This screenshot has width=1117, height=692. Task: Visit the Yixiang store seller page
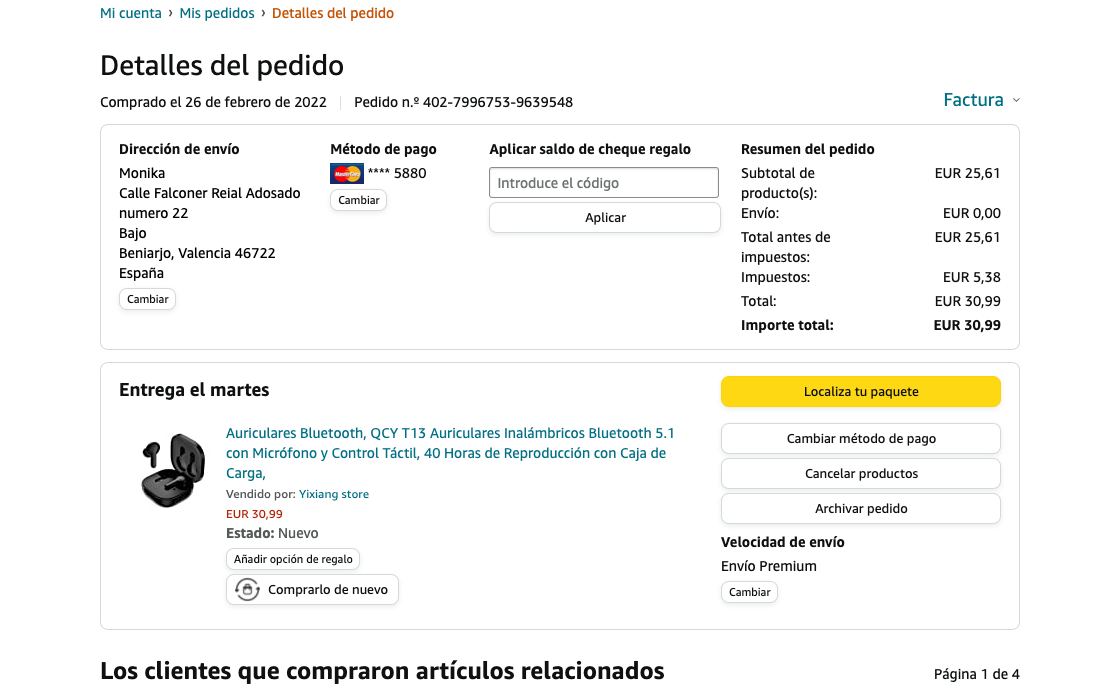(334, 494)
